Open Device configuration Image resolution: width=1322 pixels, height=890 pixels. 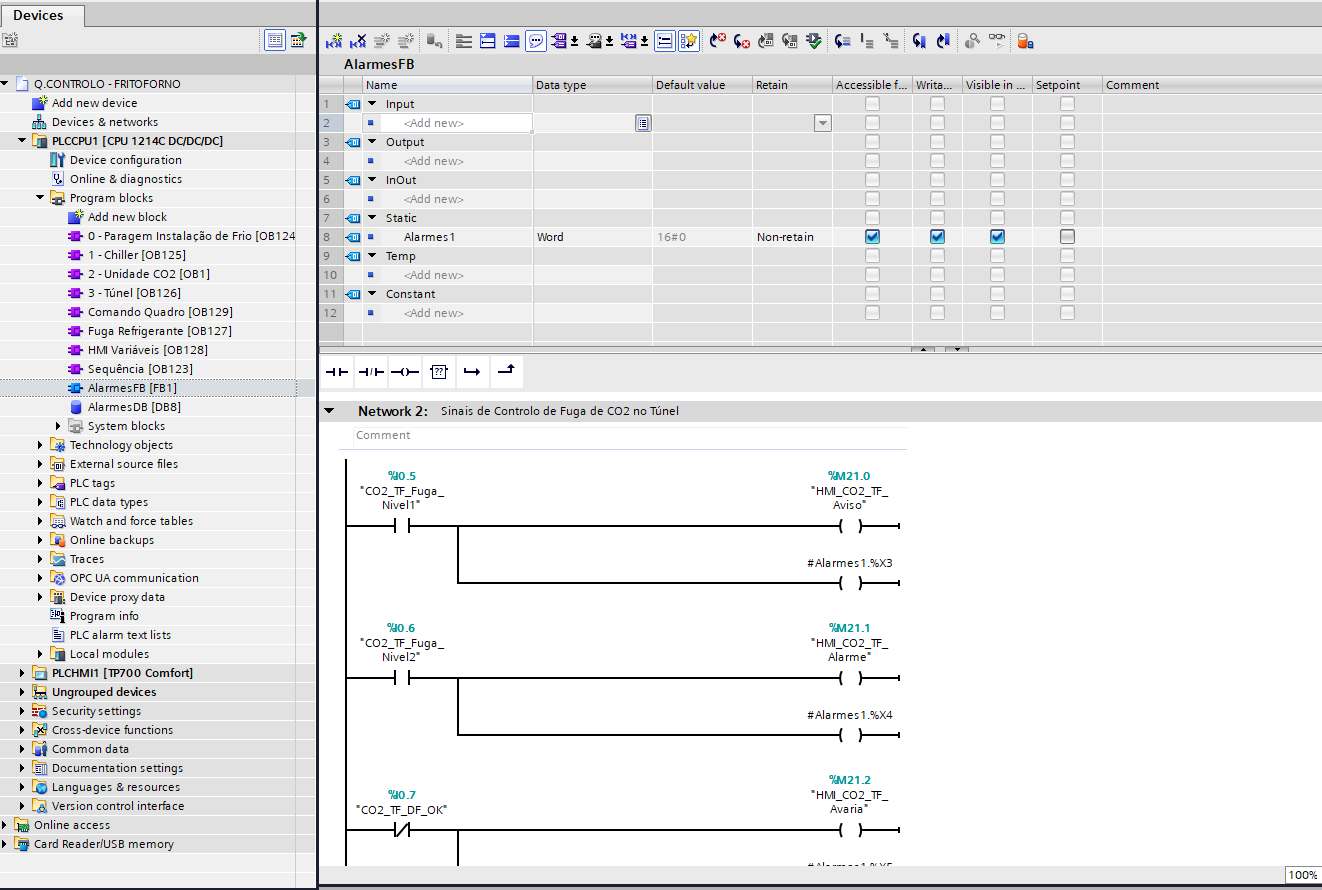pyautogui.click(x=125, y=160)
